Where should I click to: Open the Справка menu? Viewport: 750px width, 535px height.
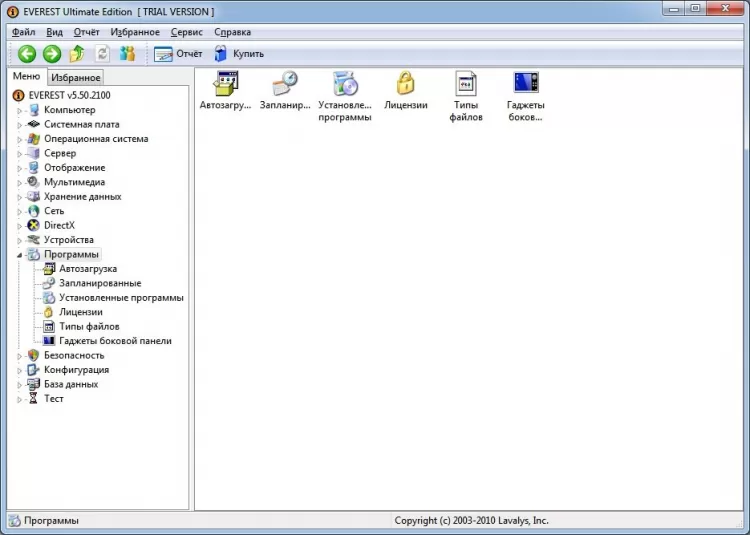[x=232, y=32]
